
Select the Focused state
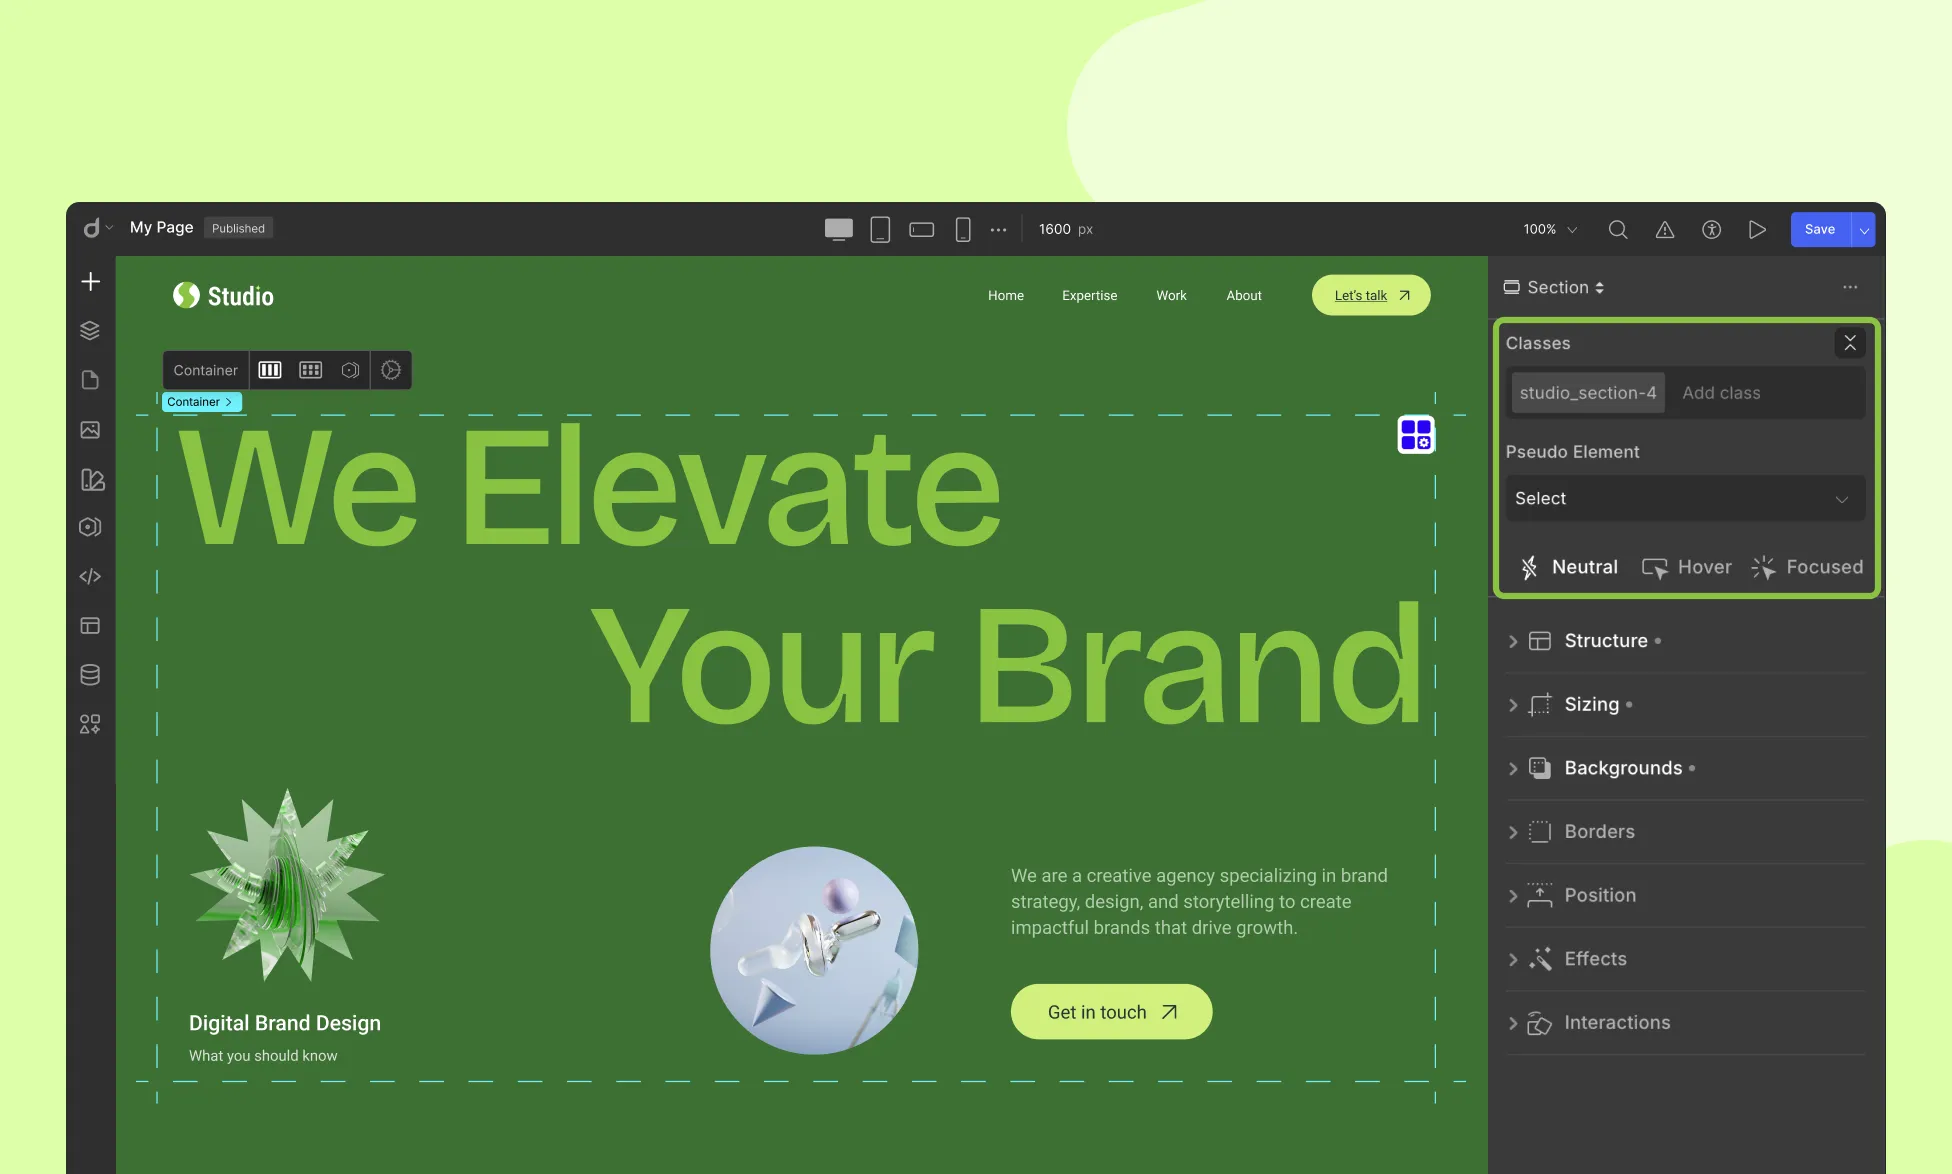click(x=1807, y=567)
